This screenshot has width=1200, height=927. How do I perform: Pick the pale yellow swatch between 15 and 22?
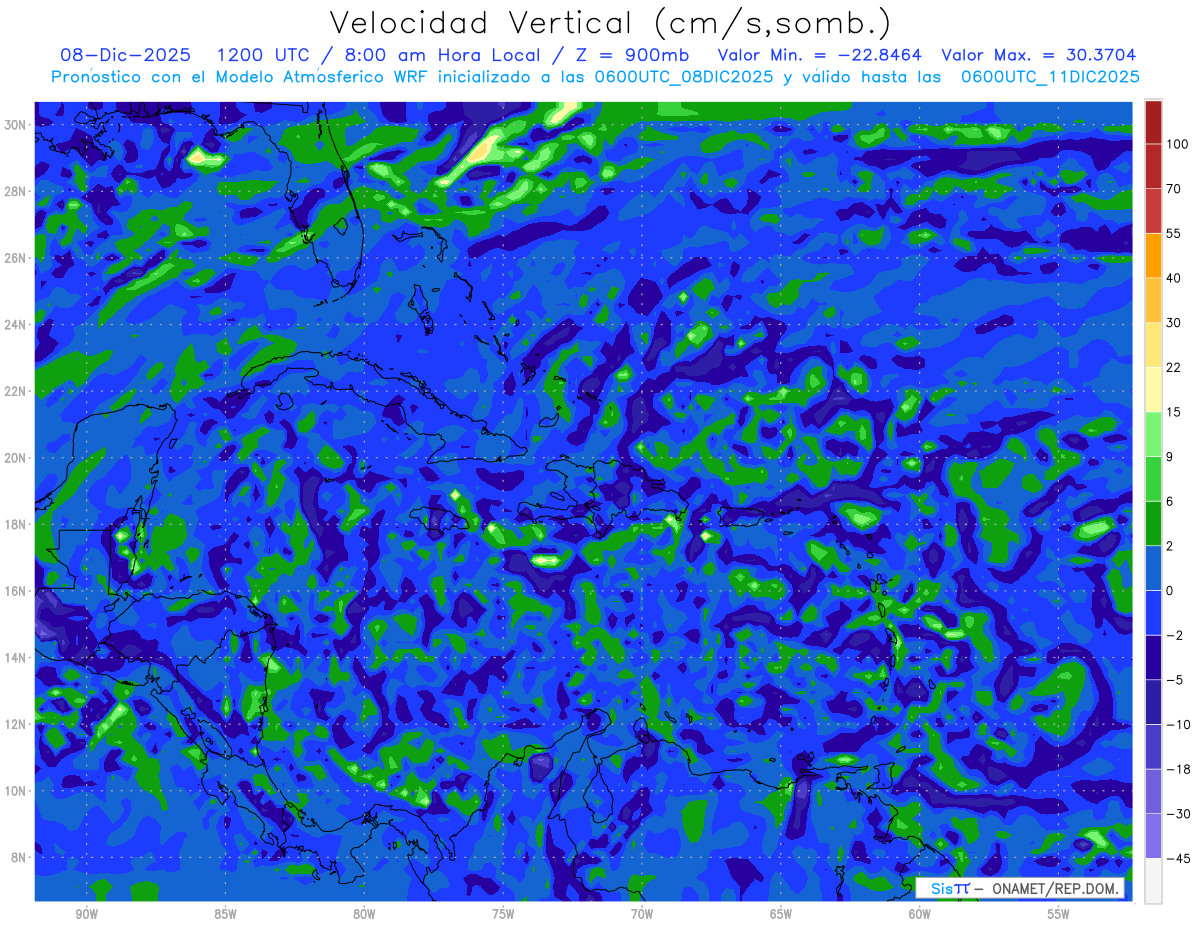click(1153, 389)
